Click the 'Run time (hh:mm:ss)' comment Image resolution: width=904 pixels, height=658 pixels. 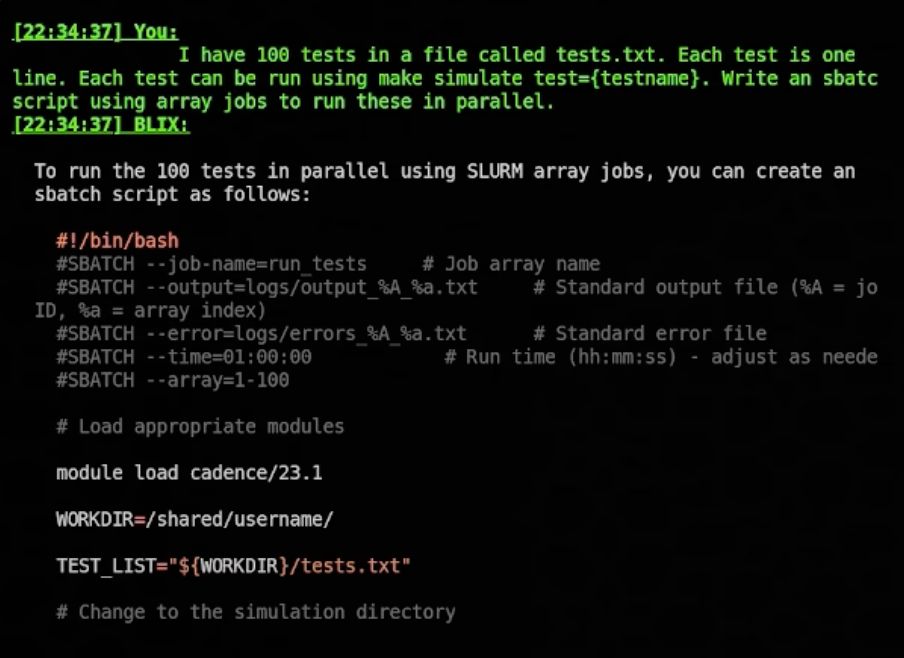tap(571, 357)
